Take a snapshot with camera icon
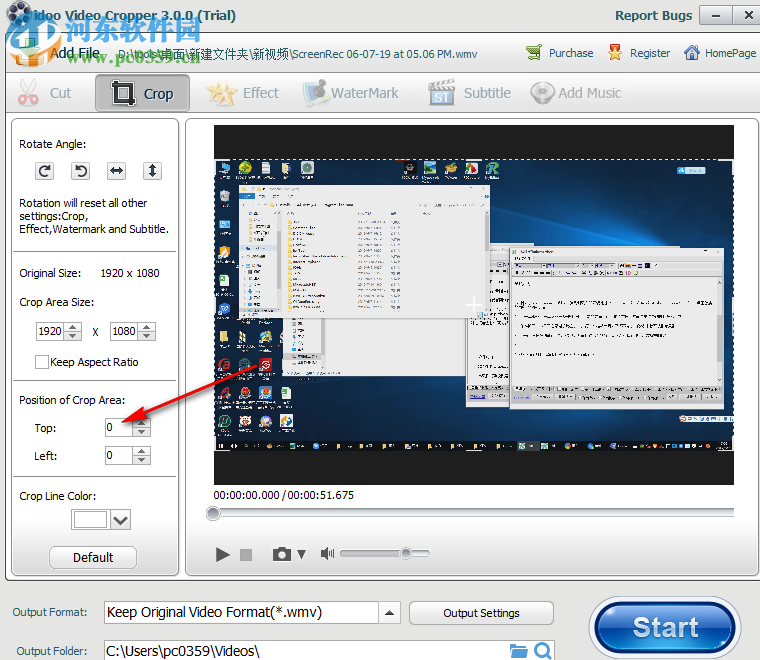Screen dimensions: 760x660 click(x=282, y=554)
